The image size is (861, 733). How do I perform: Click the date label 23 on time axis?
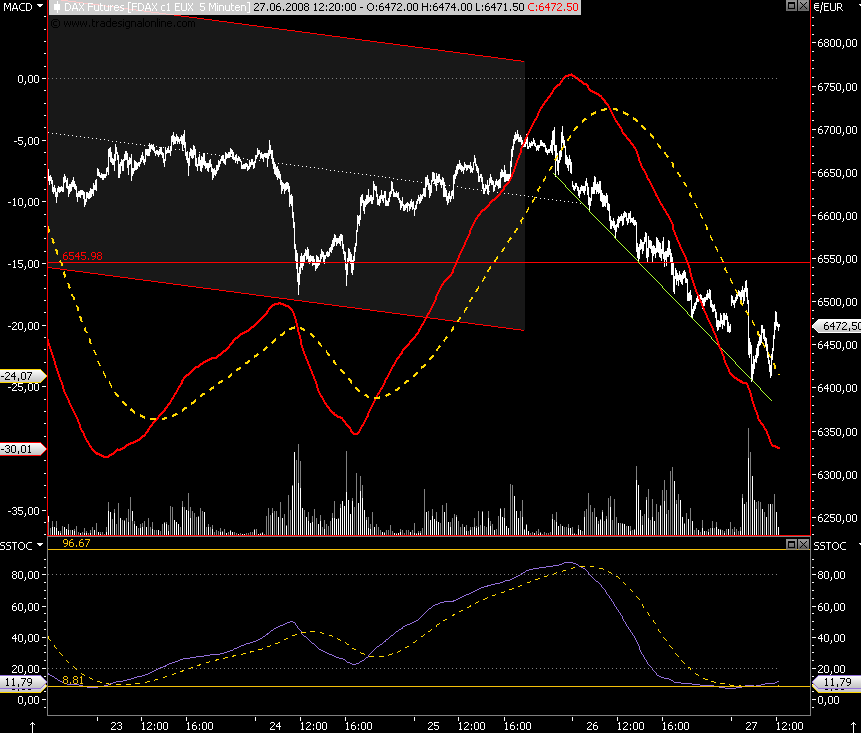116,726
